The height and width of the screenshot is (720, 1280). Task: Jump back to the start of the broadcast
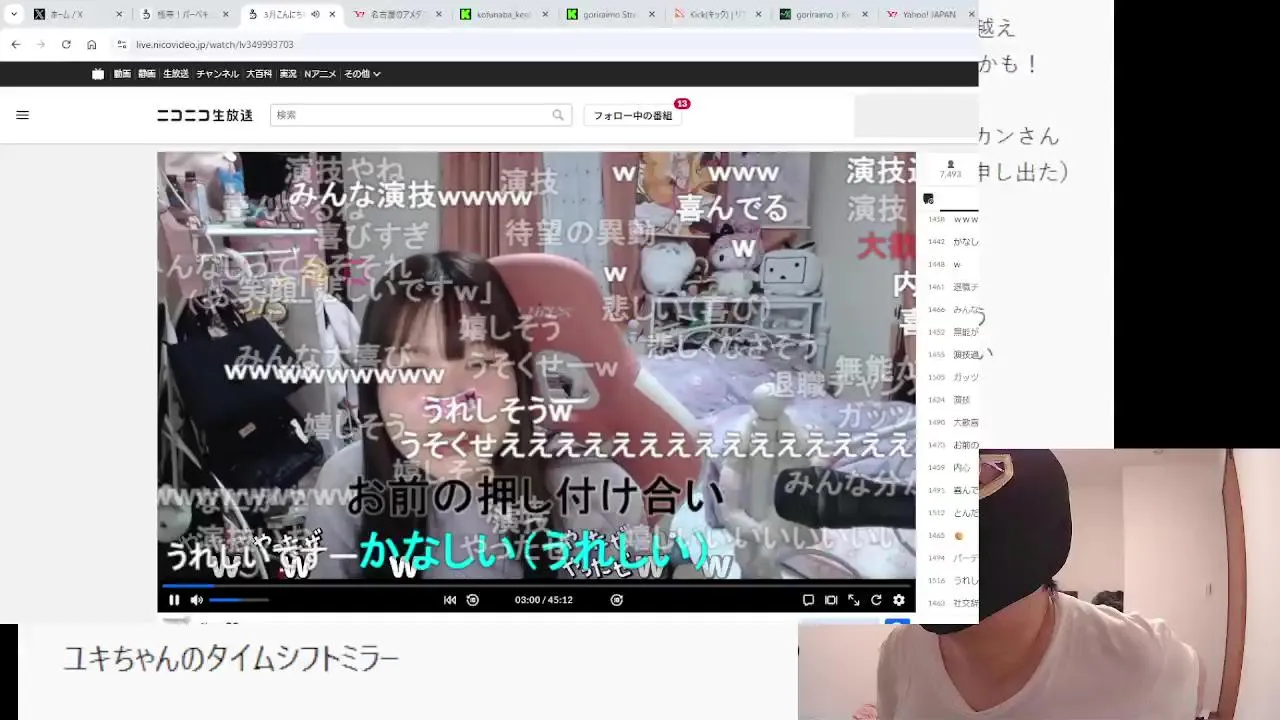coord(450,600)
